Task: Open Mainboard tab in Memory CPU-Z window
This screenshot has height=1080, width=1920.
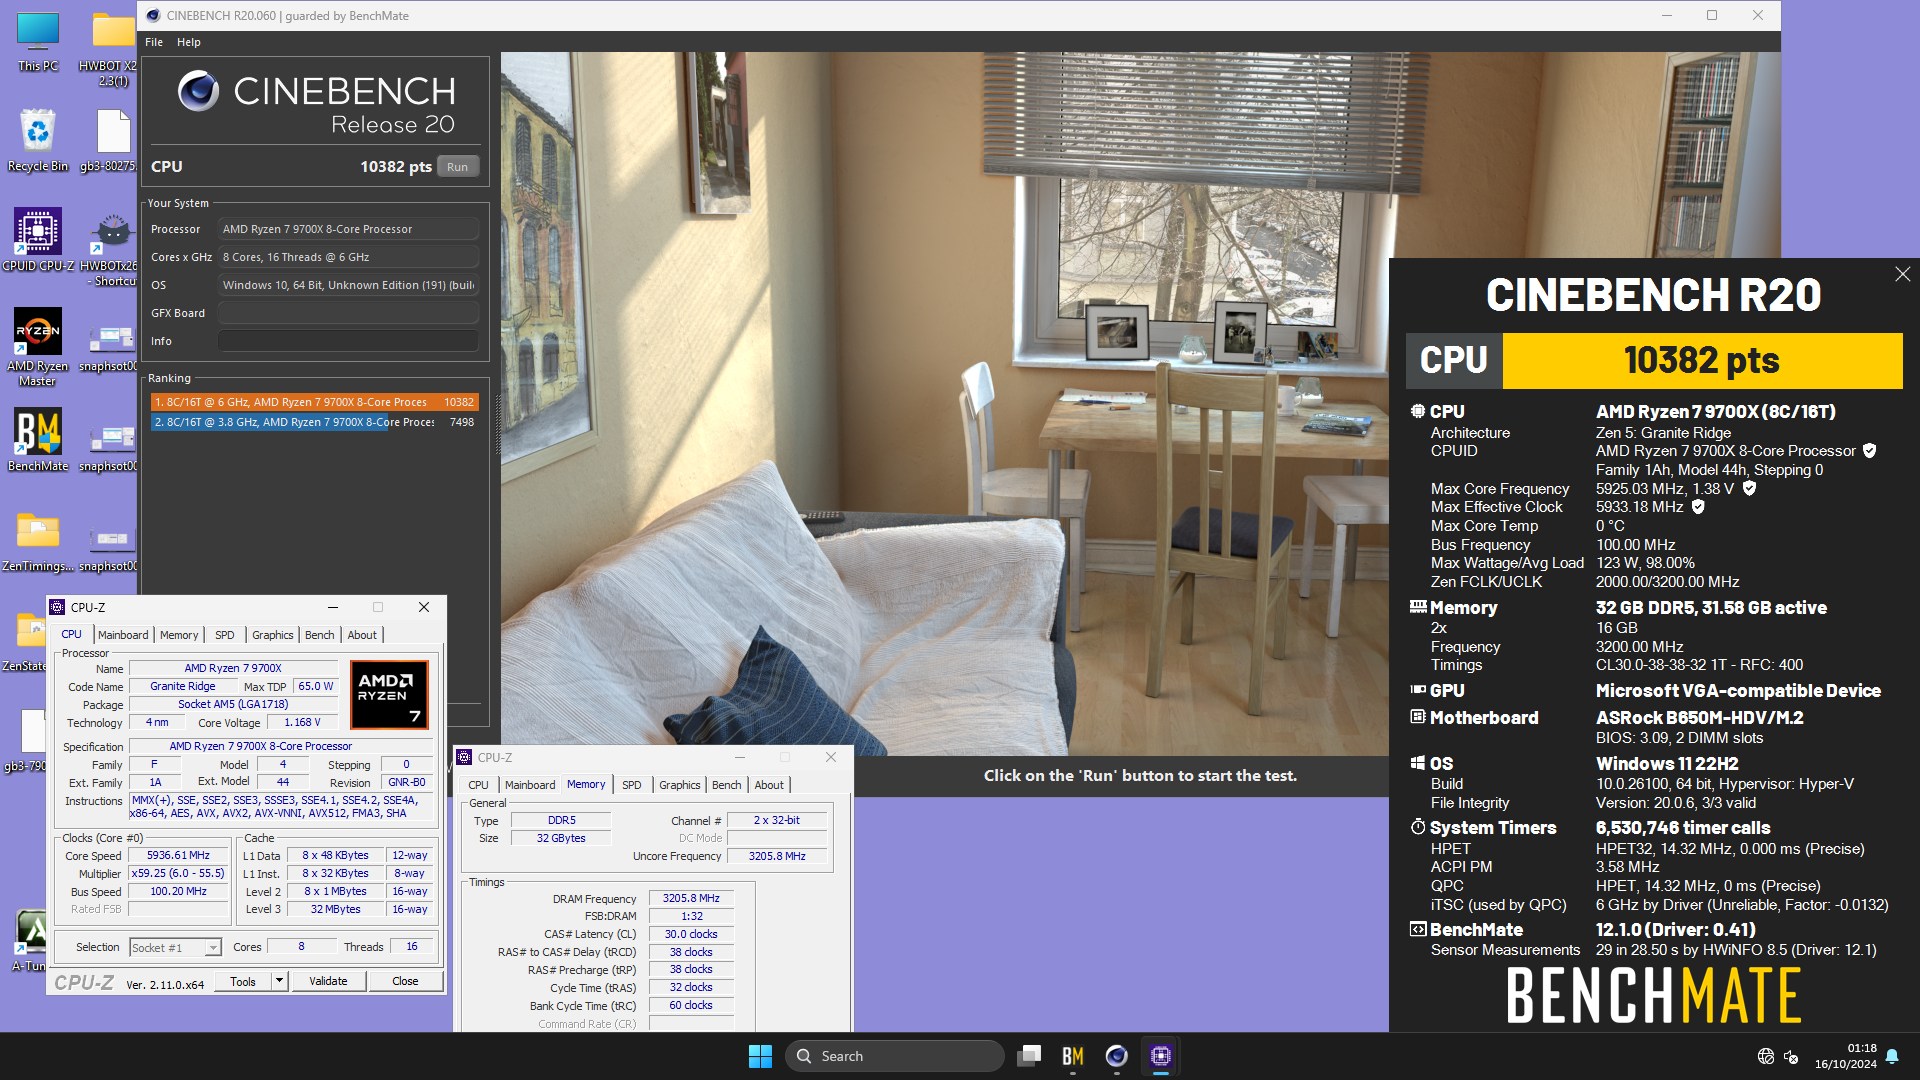Action: pyautogui.click(x=530, y=785)
